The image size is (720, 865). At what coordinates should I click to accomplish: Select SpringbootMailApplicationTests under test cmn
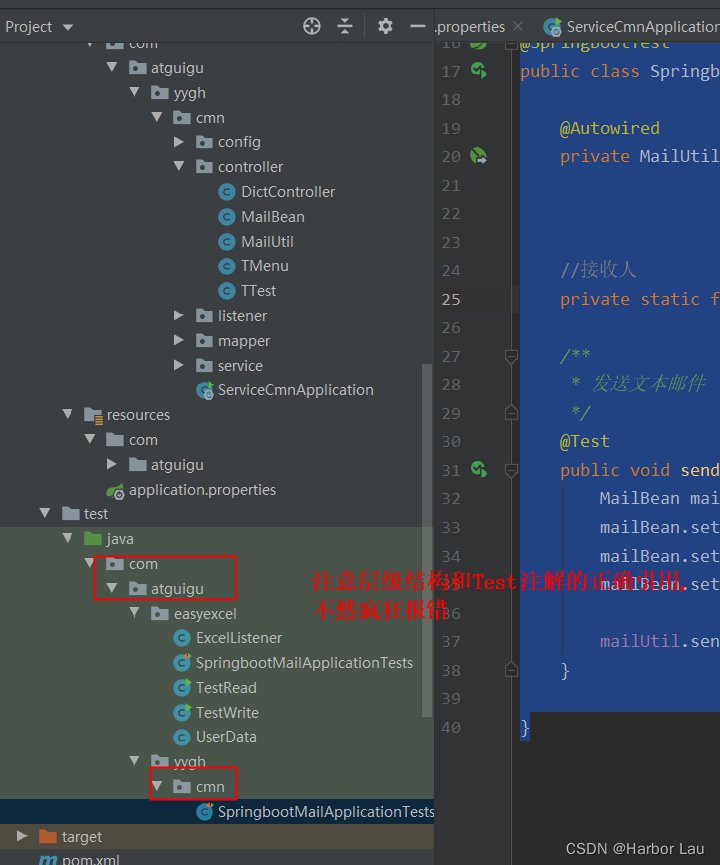pyautogui.click(x=326, y=812)
